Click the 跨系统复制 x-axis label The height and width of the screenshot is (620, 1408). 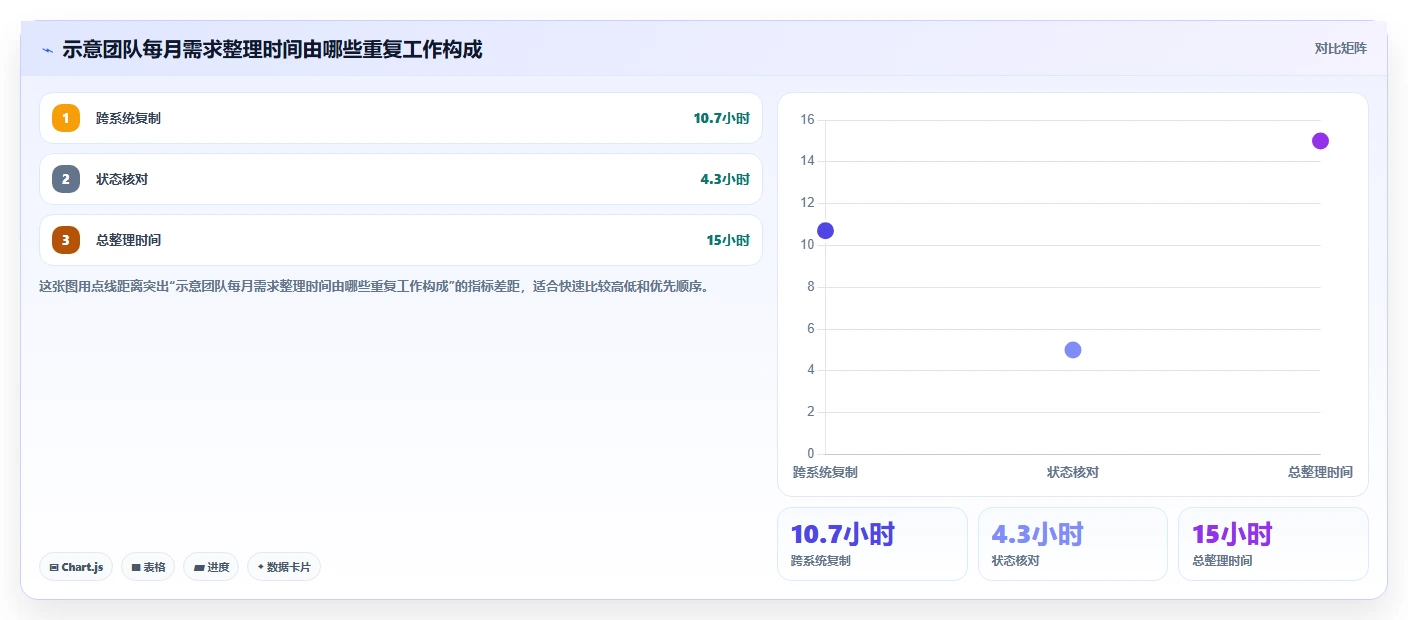point(825,472)
